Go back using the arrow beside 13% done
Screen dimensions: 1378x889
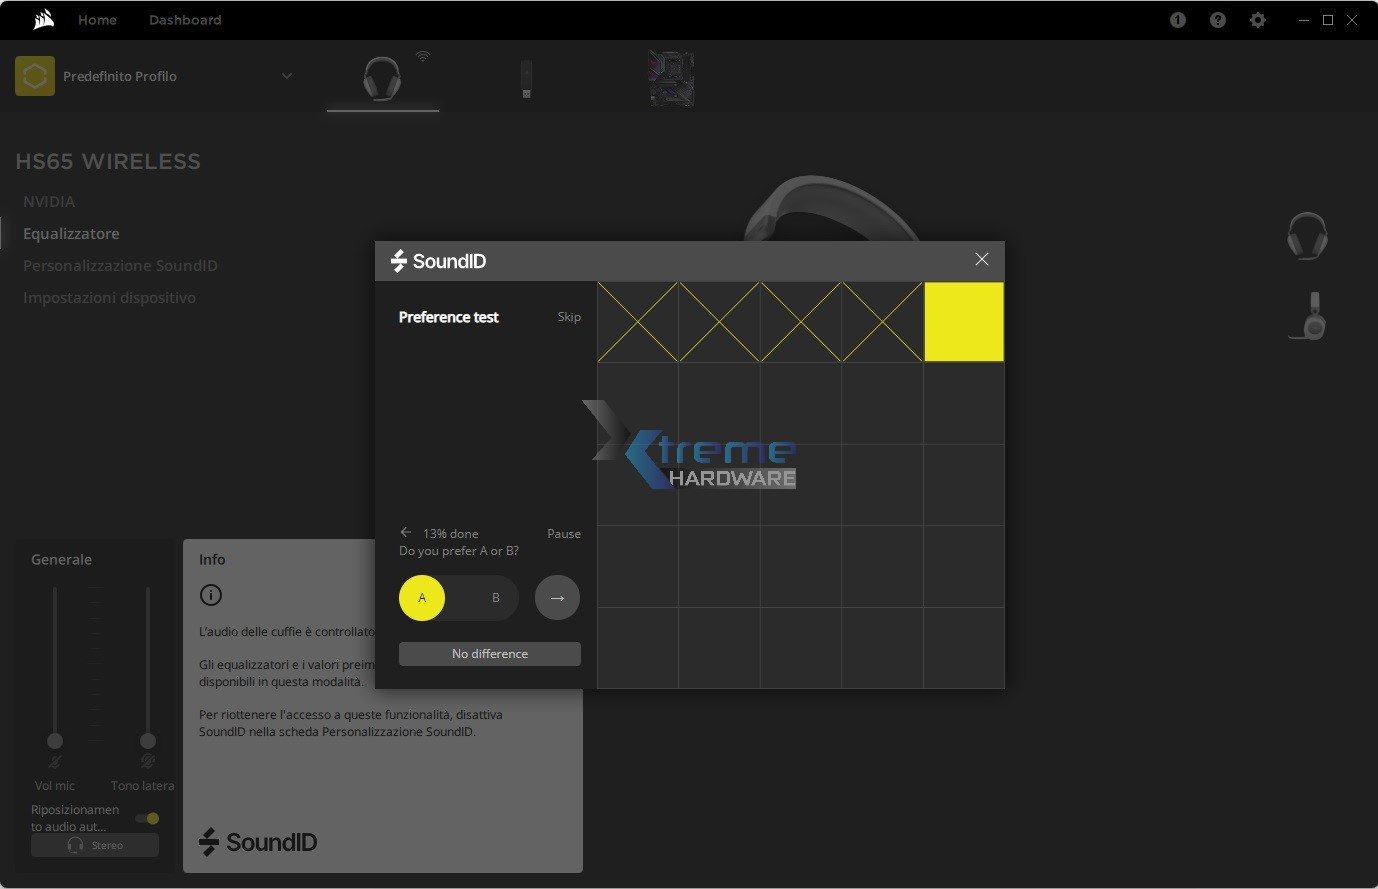tap(406, 533)
